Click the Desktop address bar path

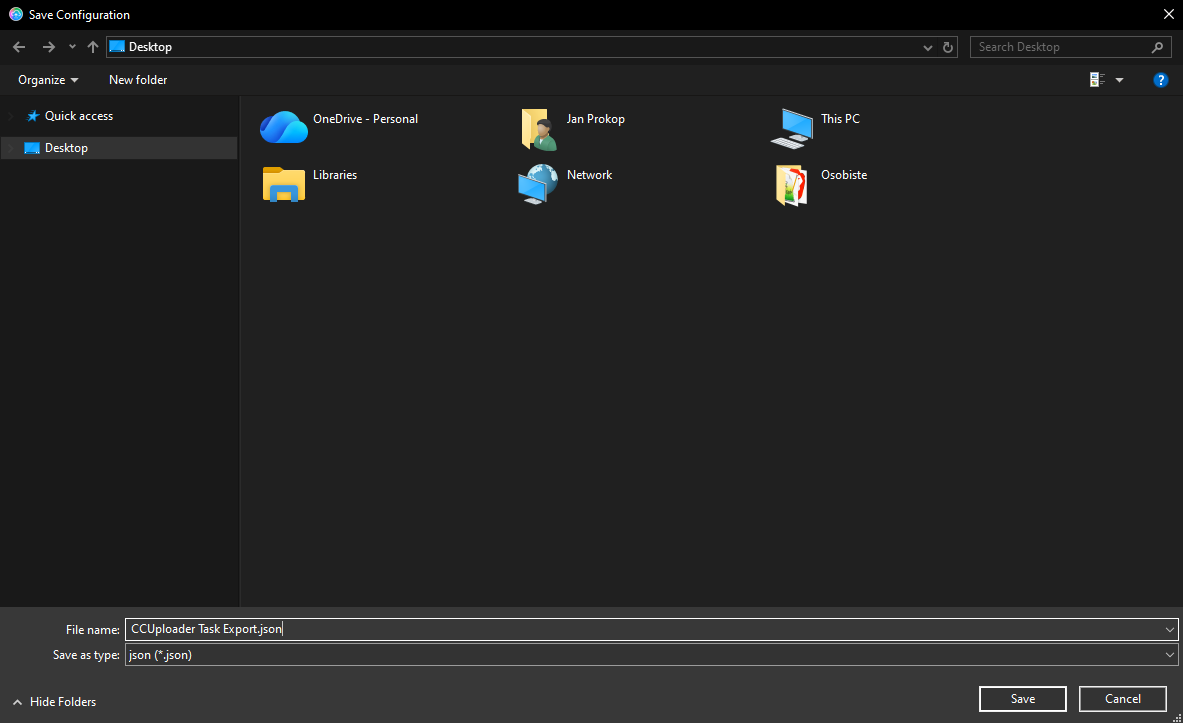tap(150, 47)
